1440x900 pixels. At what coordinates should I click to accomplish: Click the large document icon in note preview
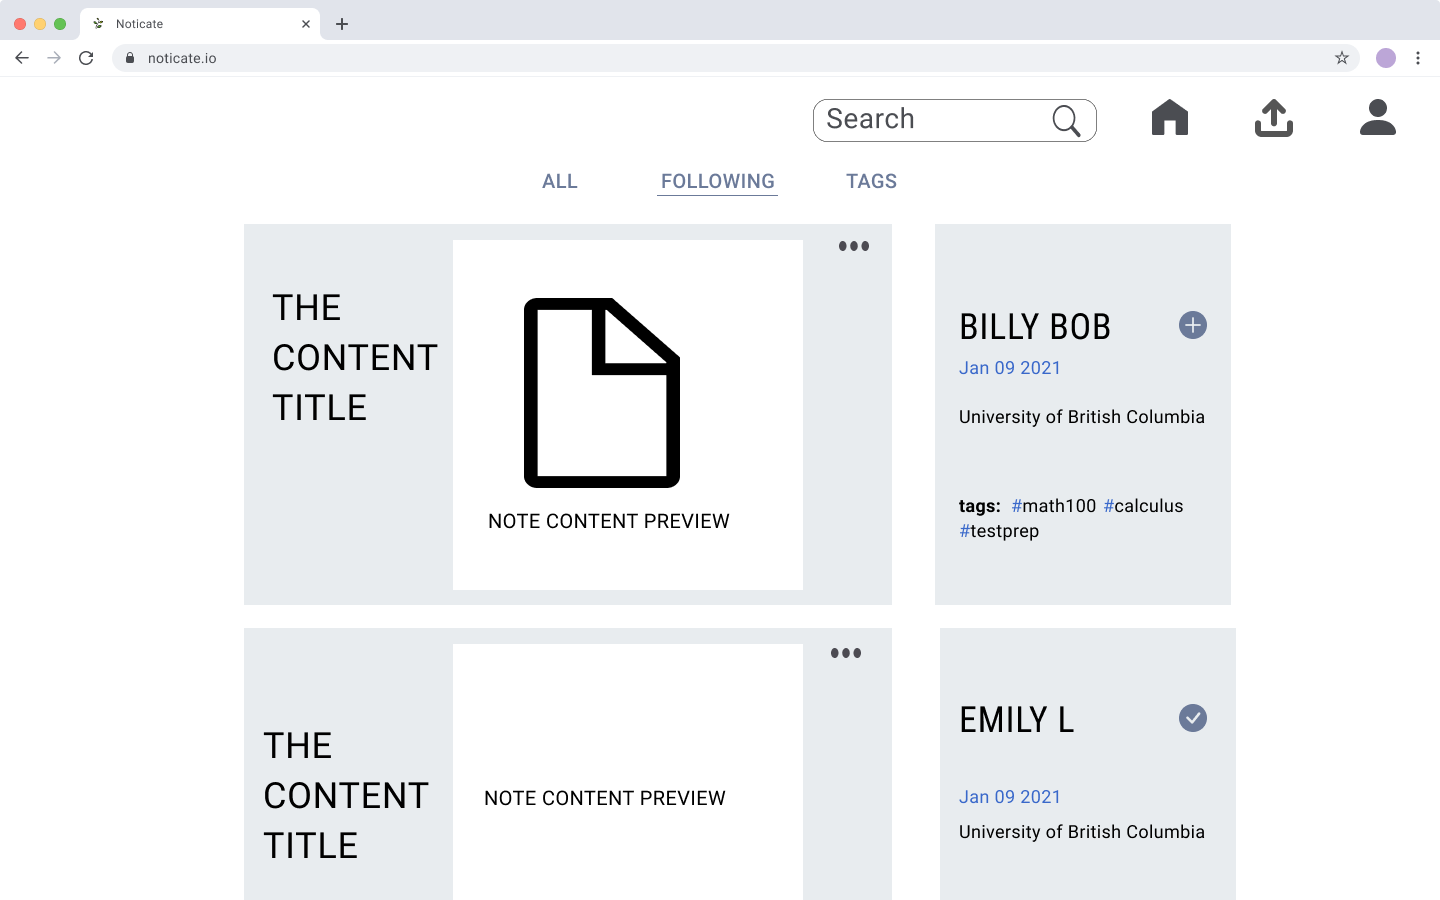(602, 393)
